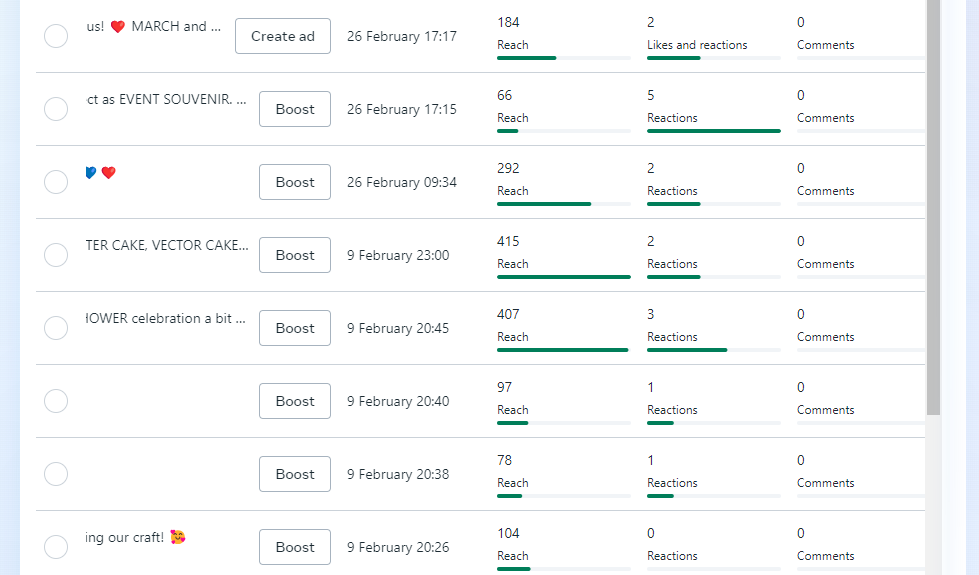Click the Create ad button

[283, 36]
